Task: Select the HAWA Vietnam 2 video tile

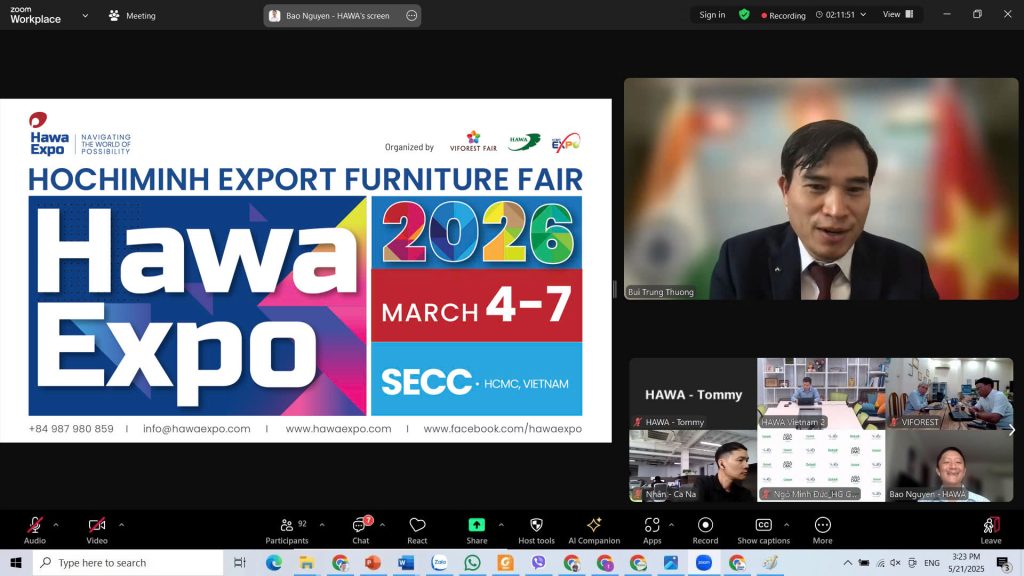Action: point(821,393)
